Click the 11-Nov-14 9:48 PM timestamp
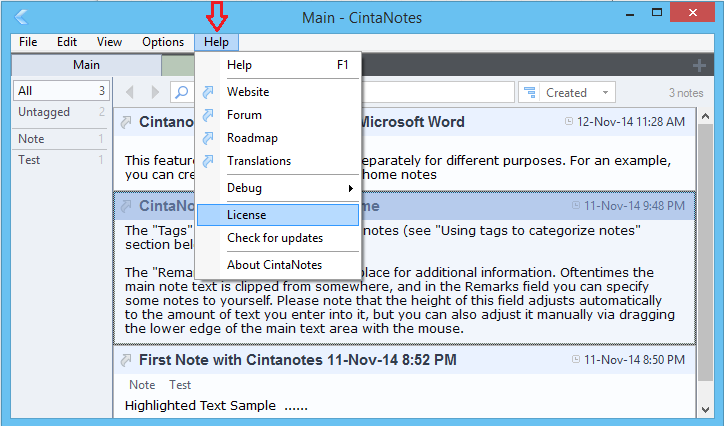 [634, 205]
